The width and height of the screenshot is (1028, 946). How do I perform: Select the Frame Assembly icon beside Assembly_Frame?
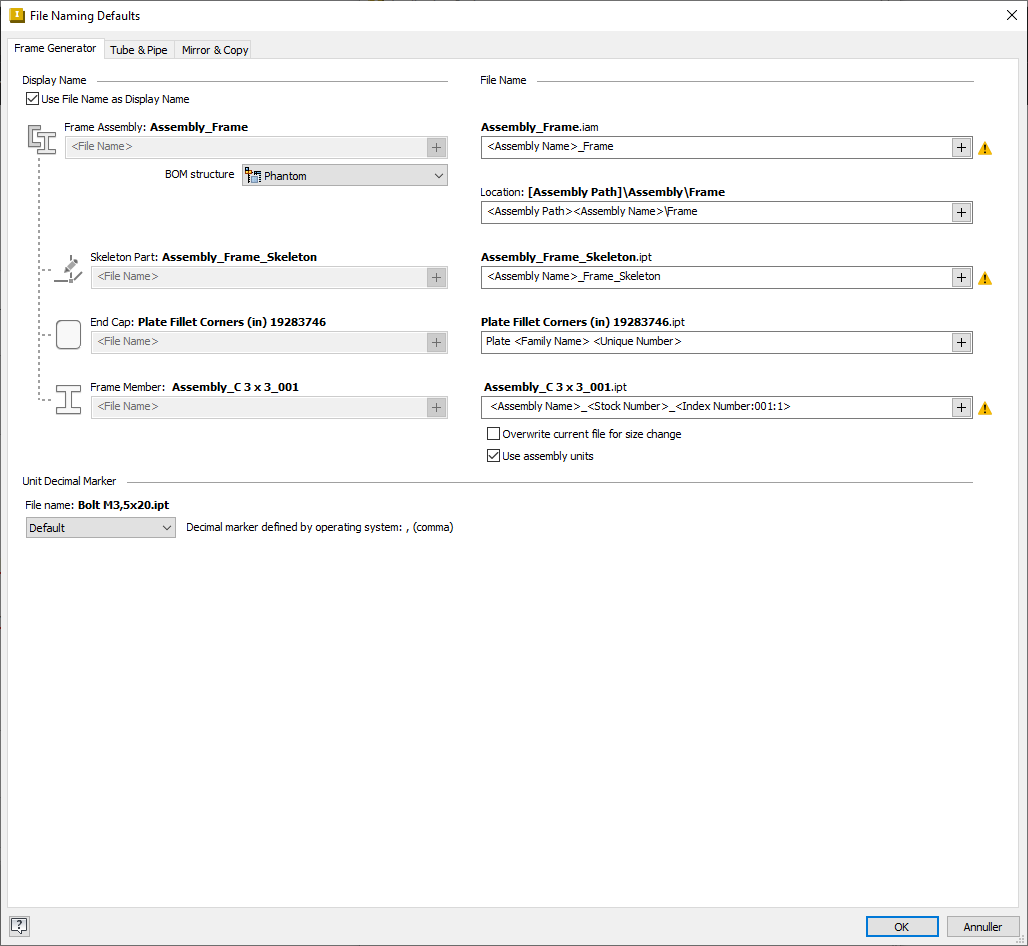point(42,141)
